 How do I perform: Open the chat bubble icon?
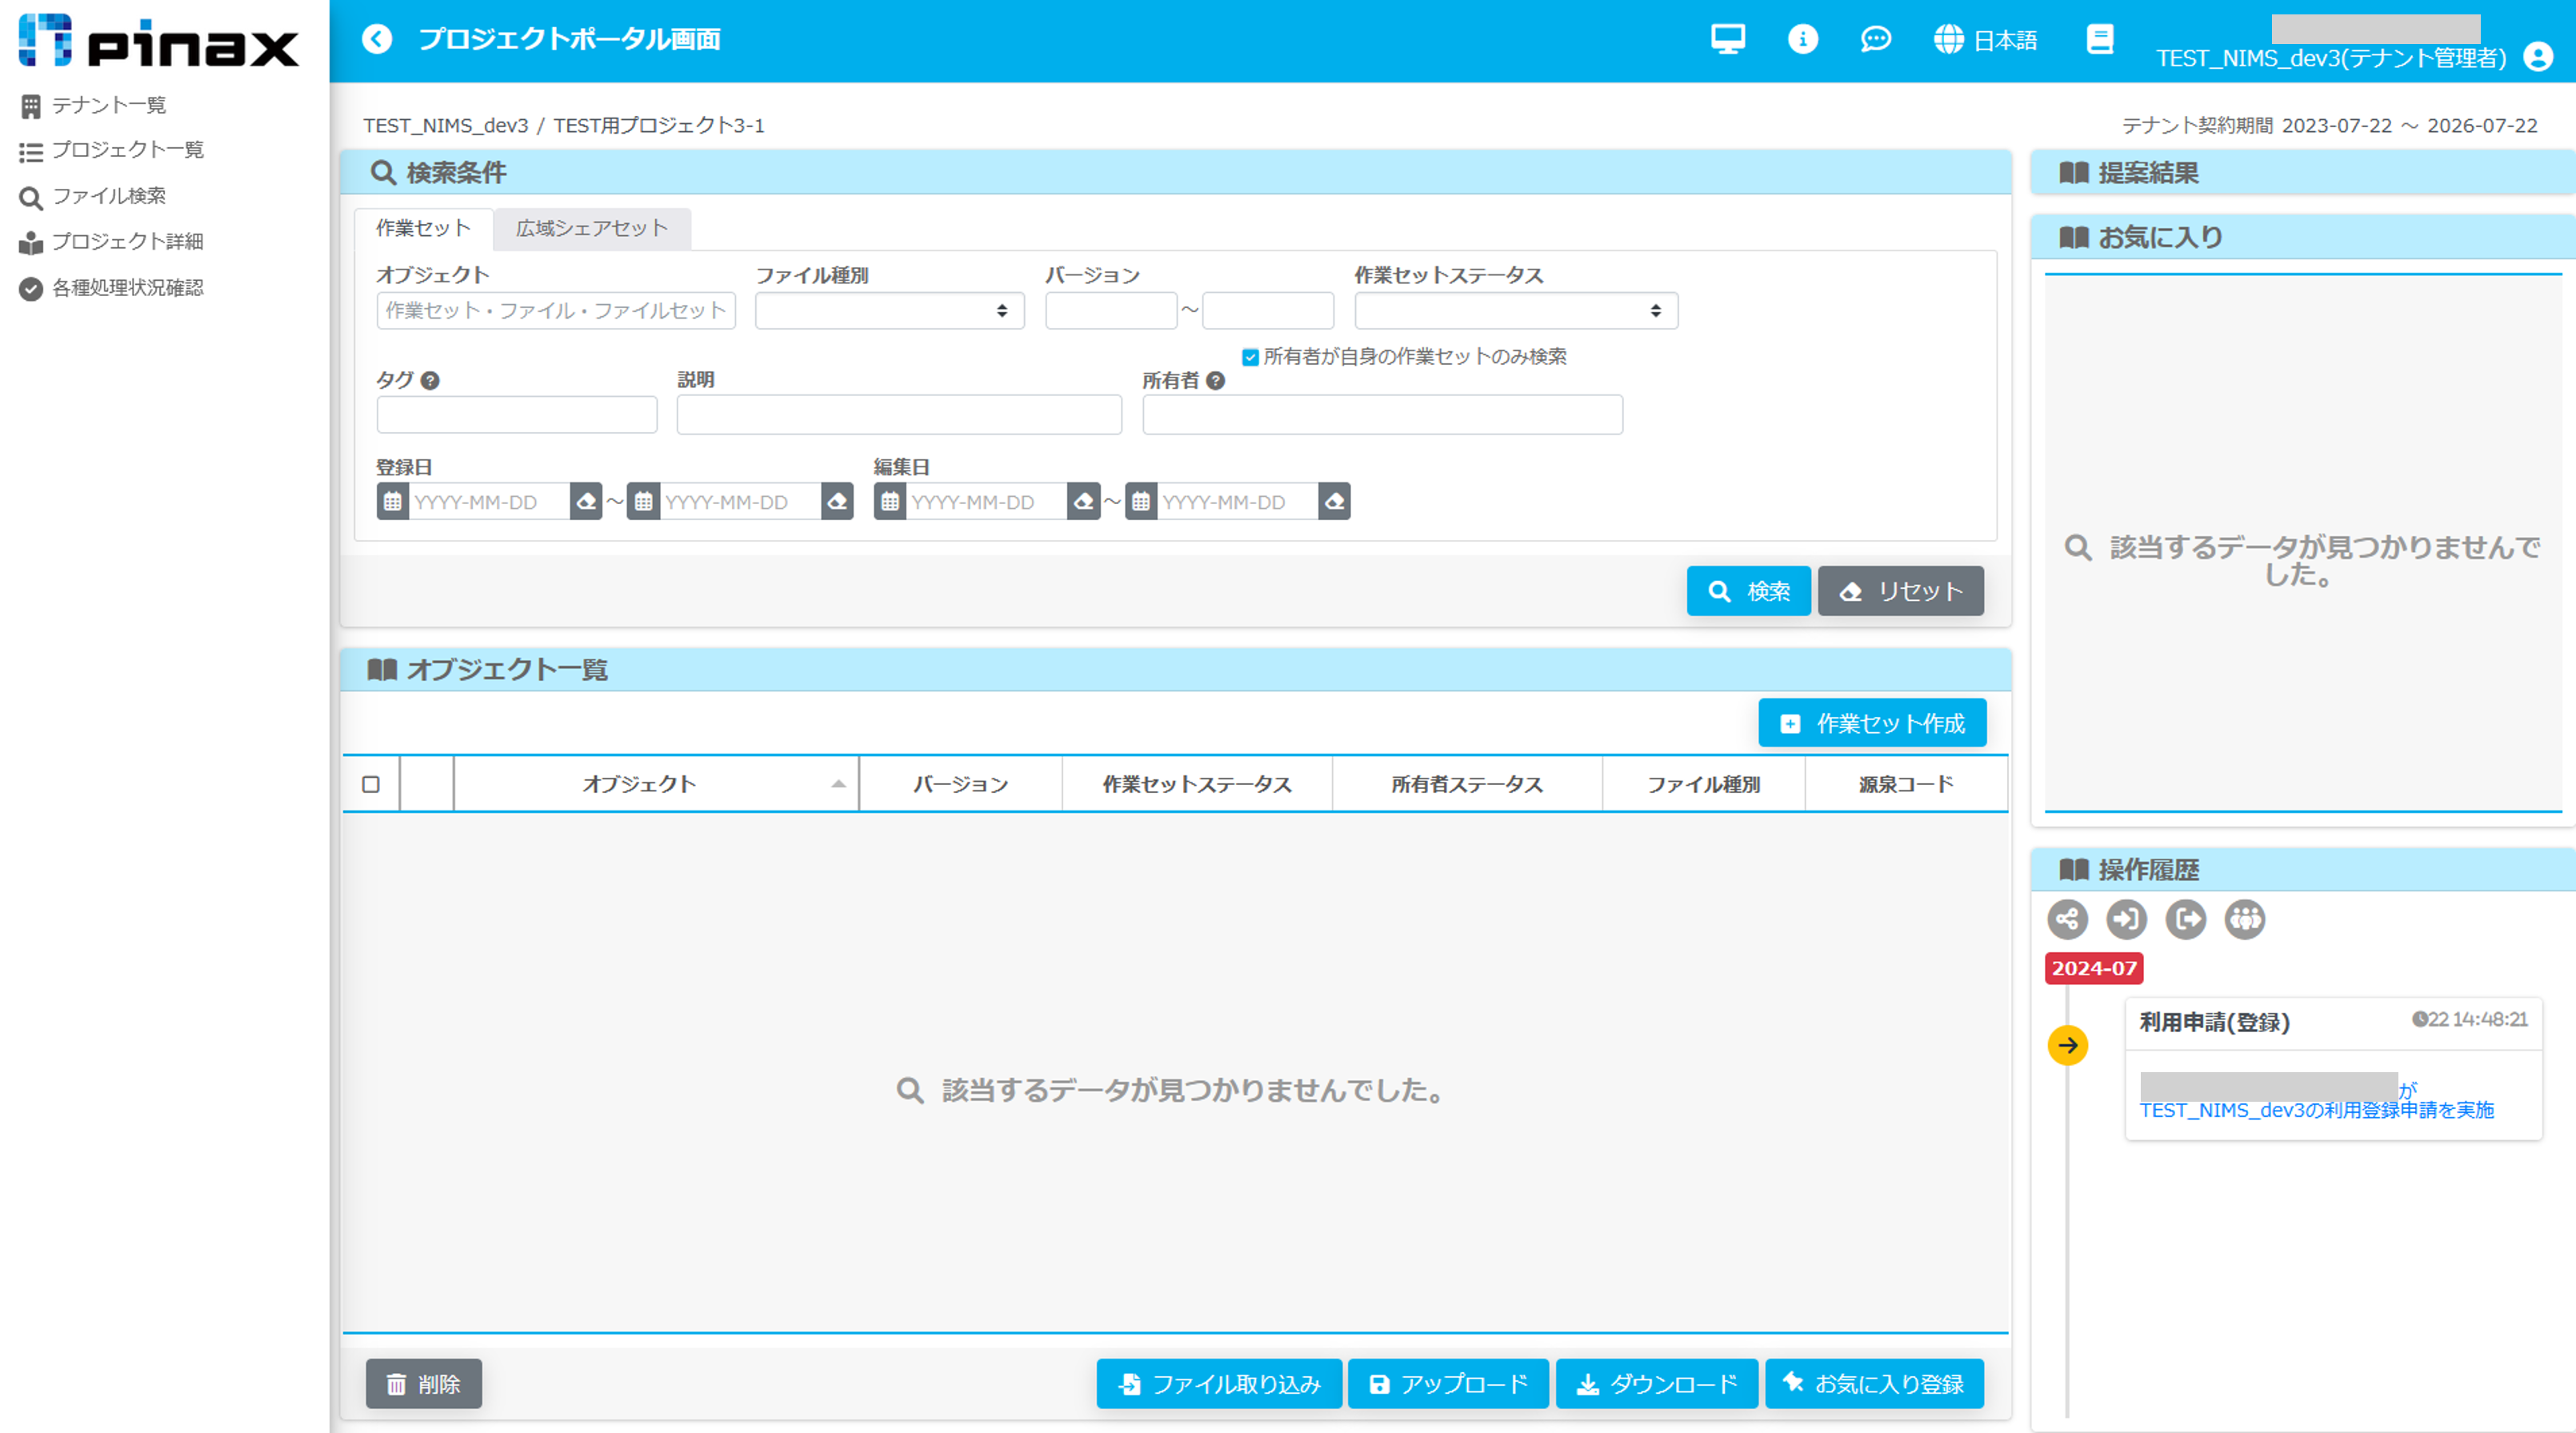click(x=1875, y=39)
